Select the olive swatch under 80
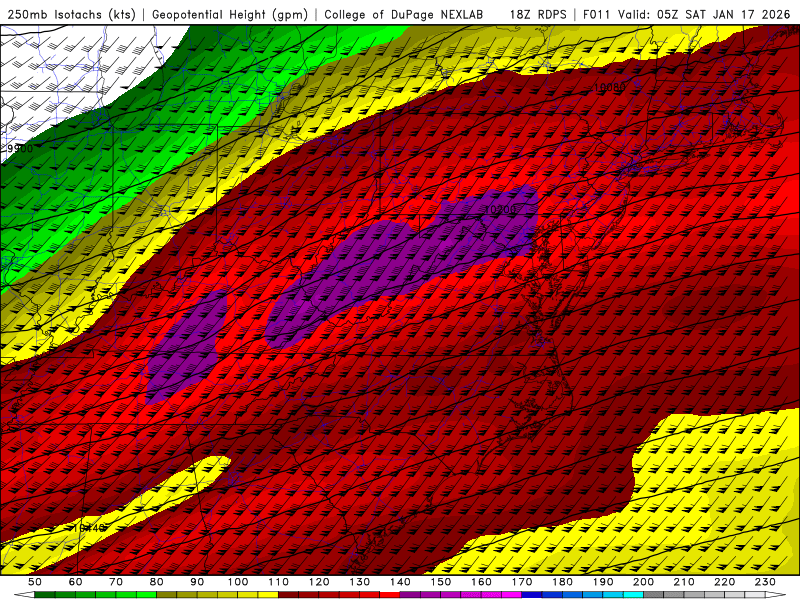This screenshot has width=800, height=600. [166, 595]
